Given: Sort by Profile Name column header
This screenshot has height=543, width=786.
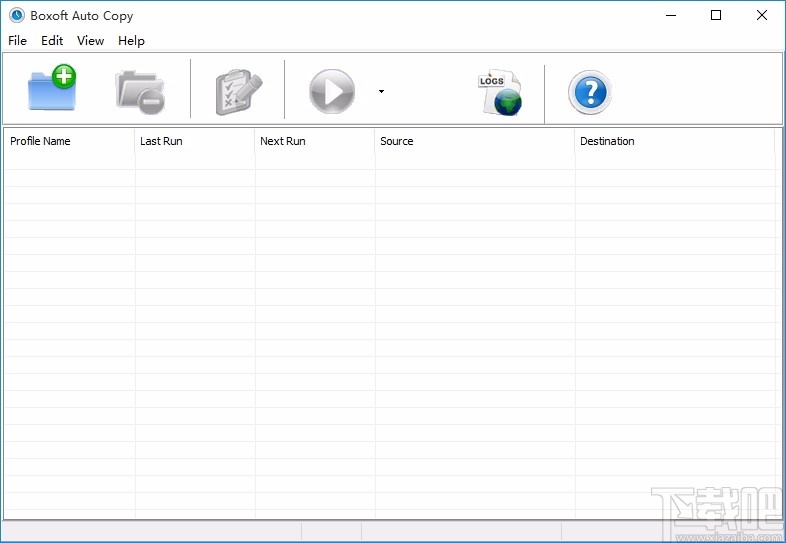Looking at the screenshot, I should click(69, 141).
